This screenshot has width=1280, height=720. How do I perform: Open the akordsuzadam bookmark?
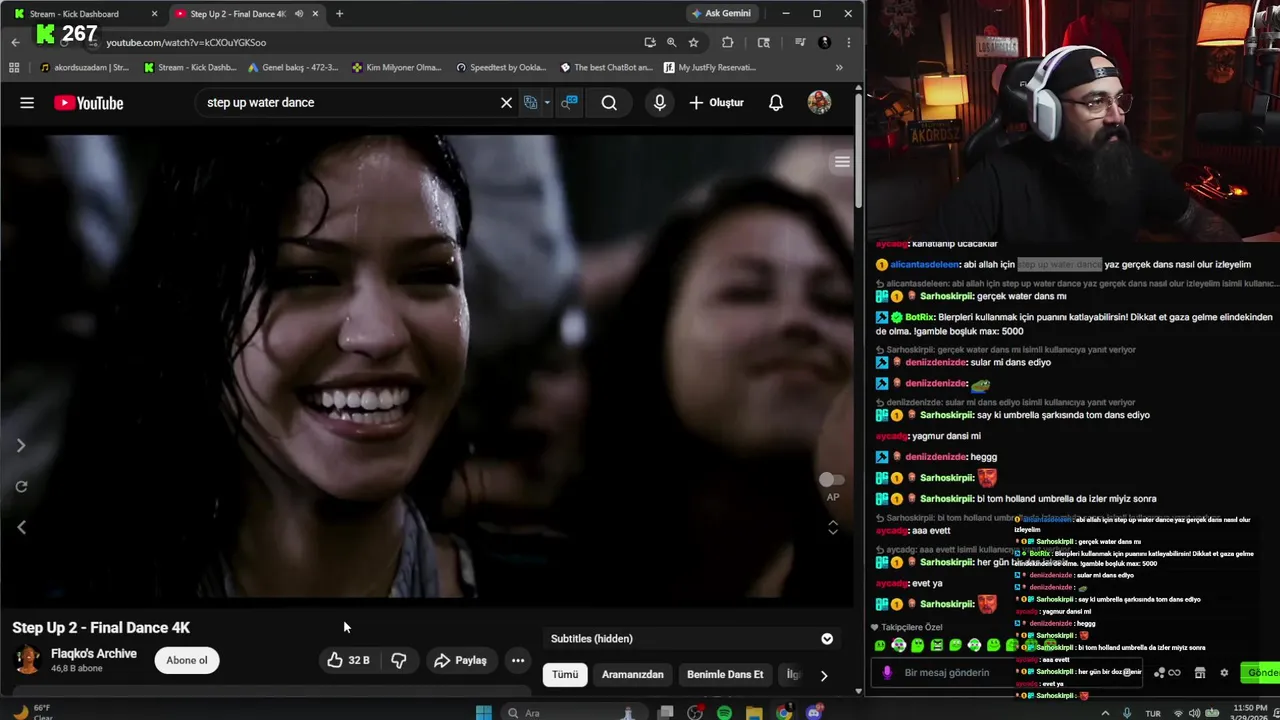85,68
